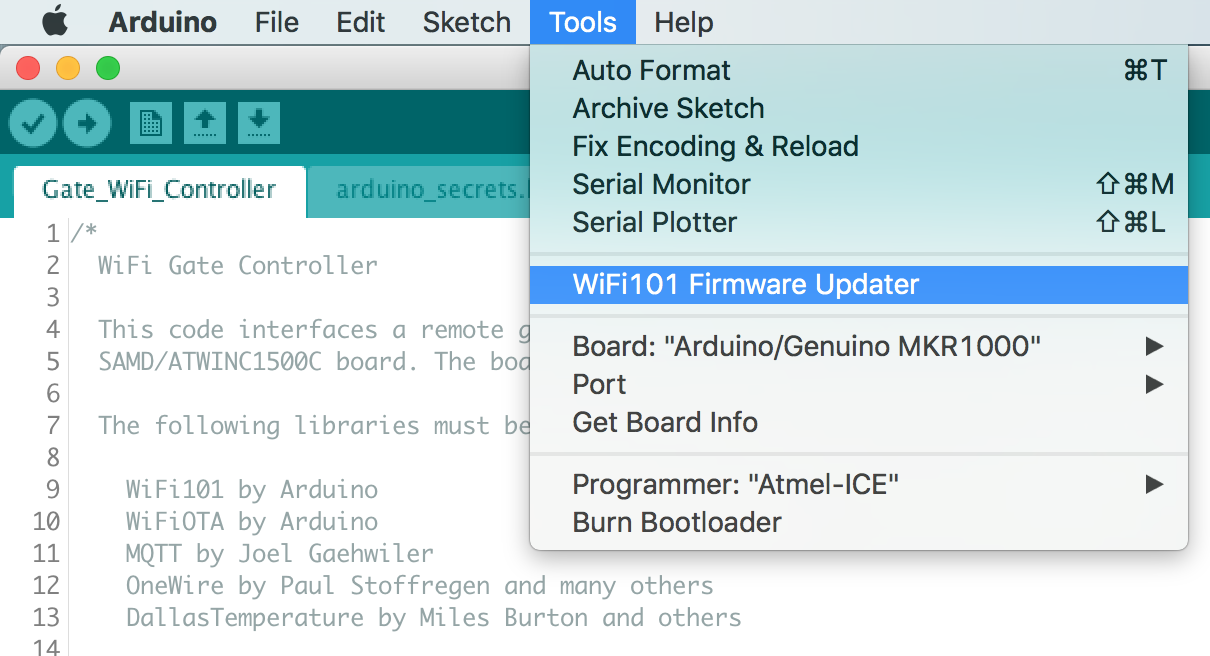Choose Auto Format from Tools menu
1210x656 pixels.
pos(859,70)
